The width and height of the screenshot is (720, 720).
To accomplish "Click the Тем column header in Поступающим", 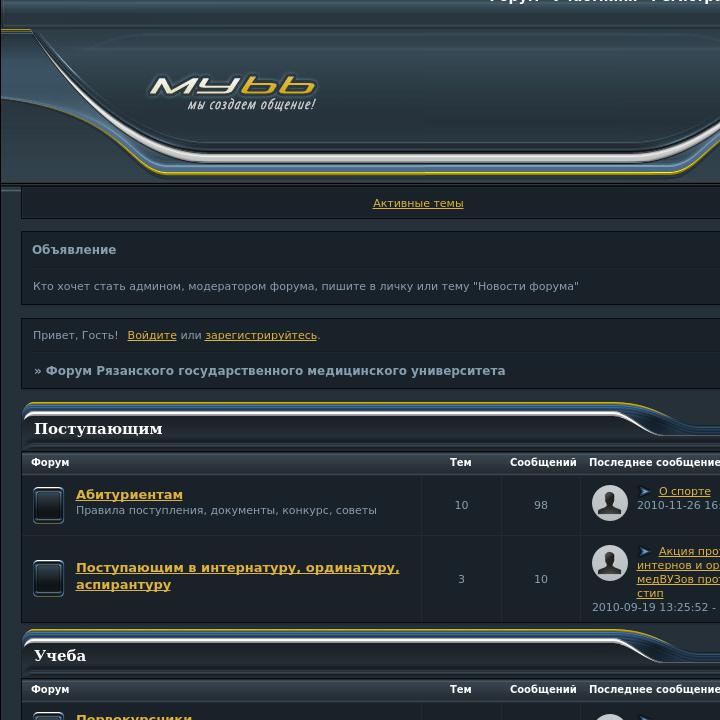I will click(x=461, y=462).
